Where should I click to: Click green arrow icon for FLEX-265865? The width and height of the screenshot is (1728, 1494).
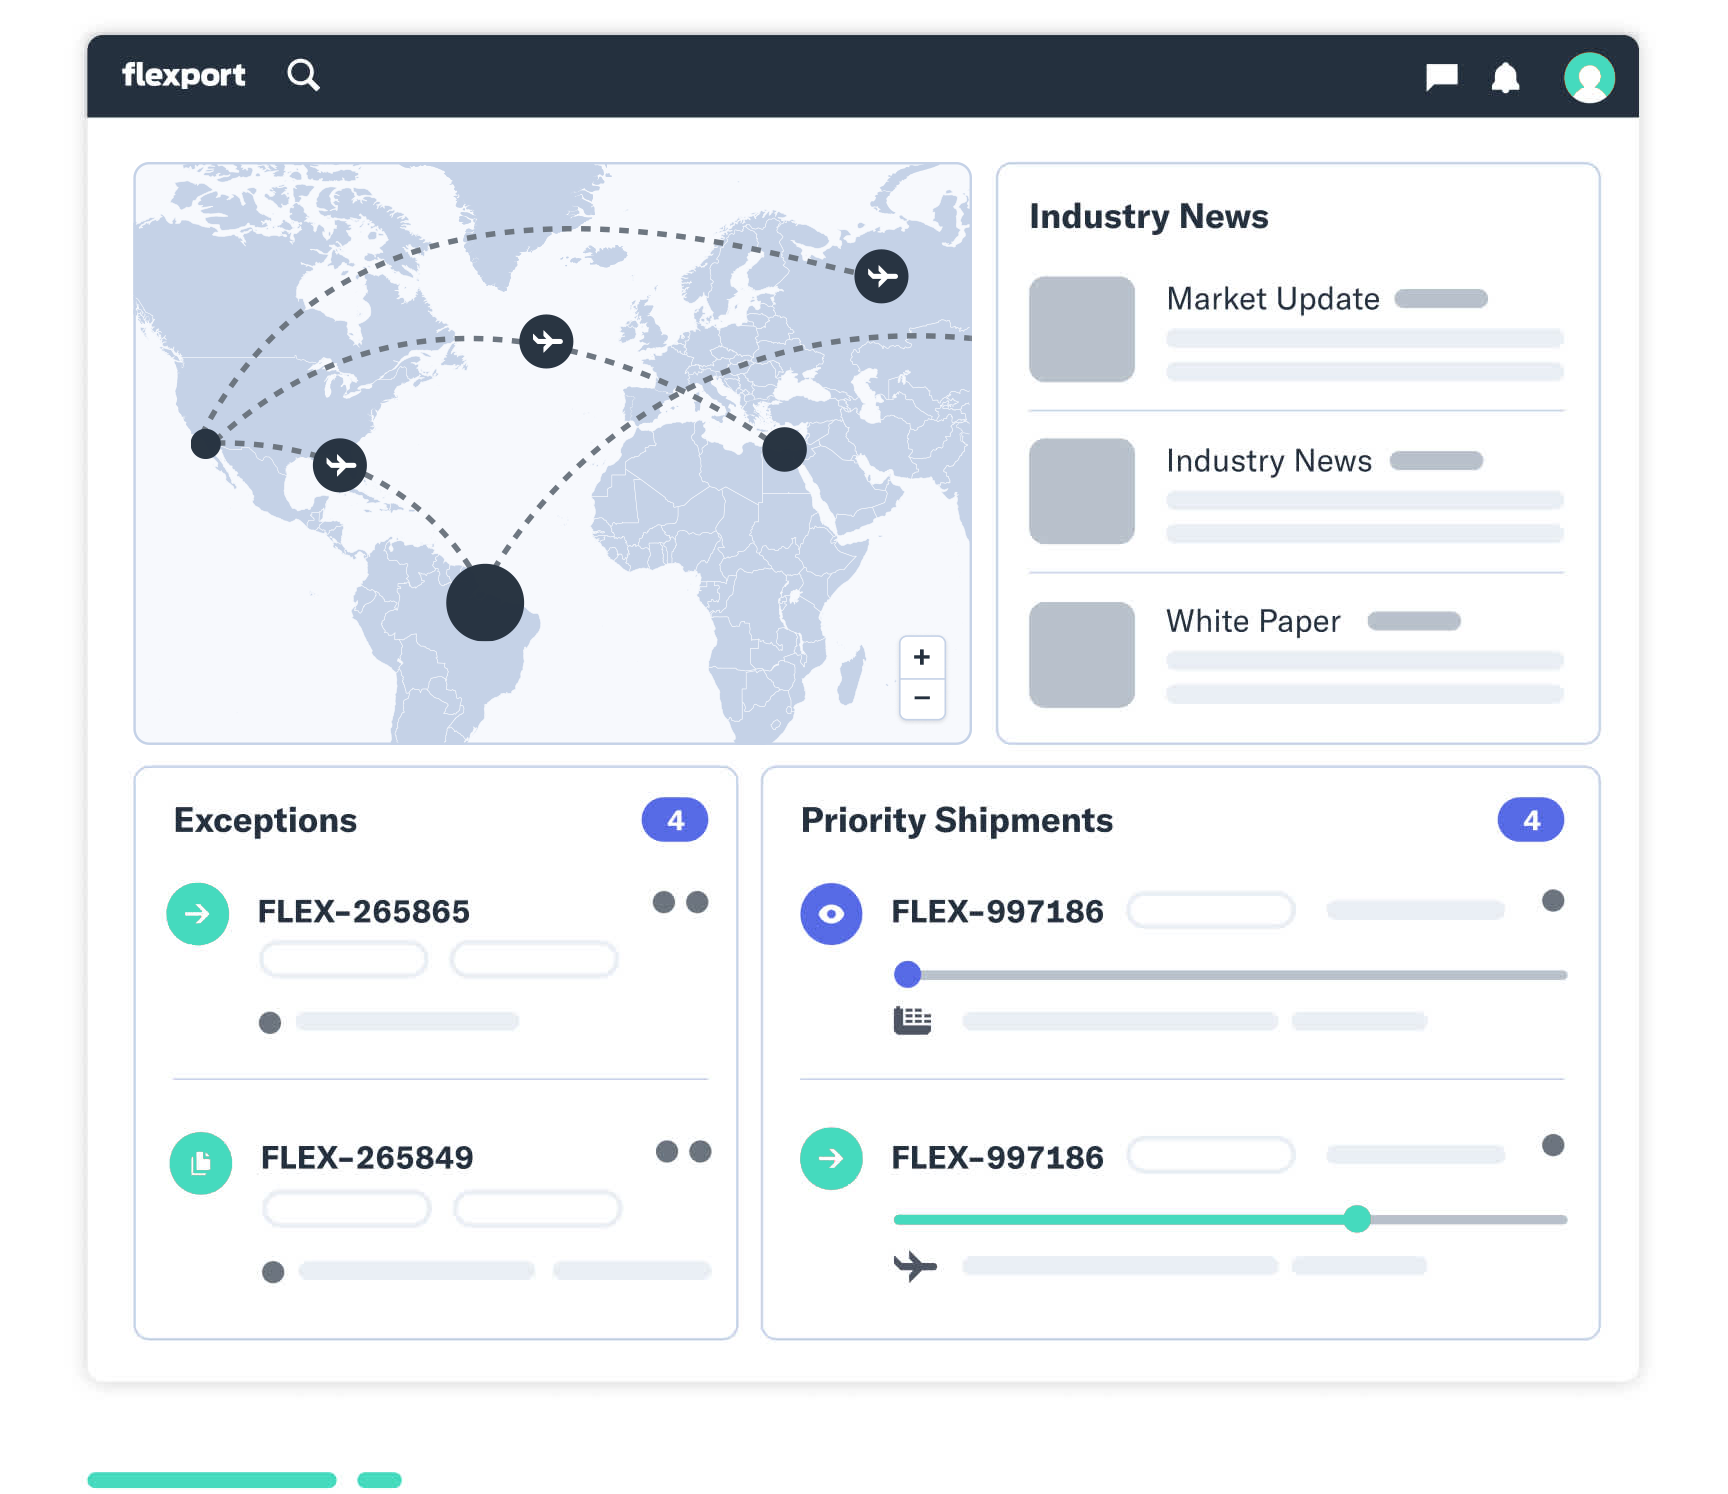coord(198,914)
